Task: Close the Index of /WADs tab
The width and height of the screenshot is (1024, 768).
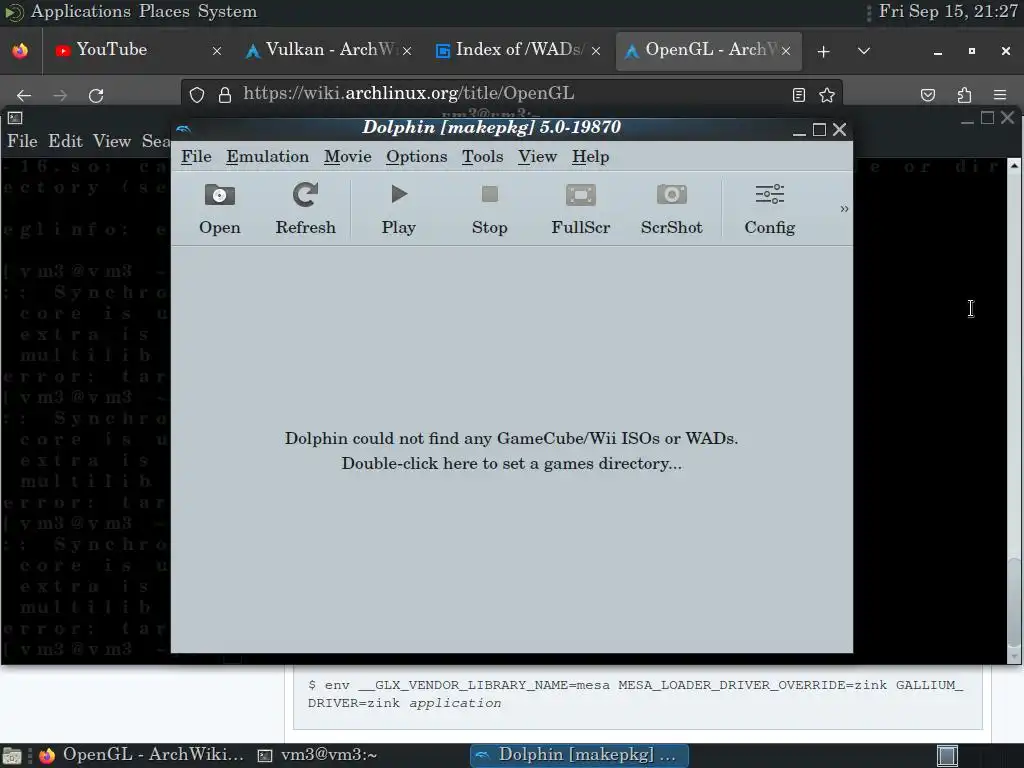Action: click(x=596, y=50)
